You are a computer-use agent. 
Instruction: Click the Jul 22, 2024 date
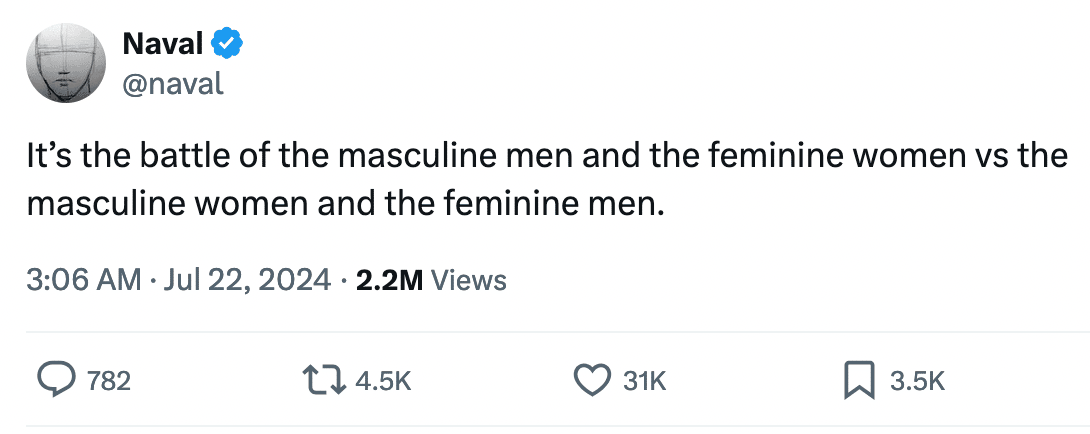click(248, 280)
